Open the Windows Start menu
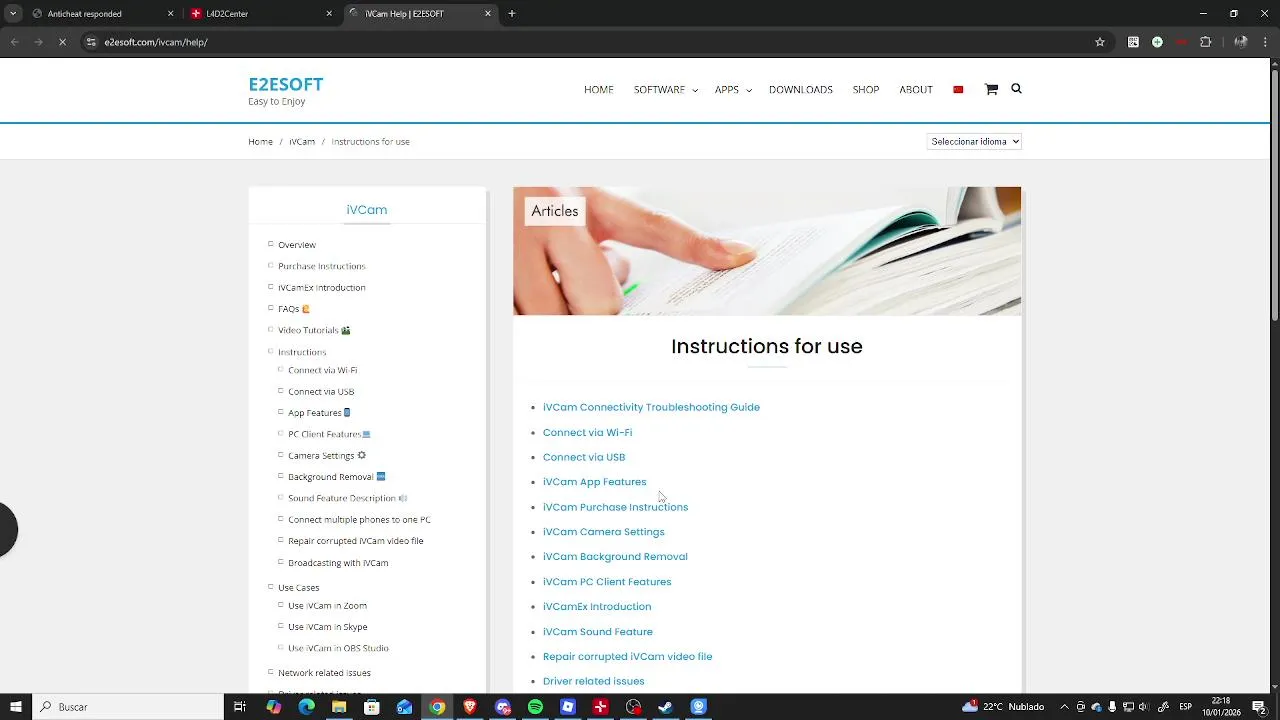1280x720 pixels. pyautogui.click(x=15, y=707)
